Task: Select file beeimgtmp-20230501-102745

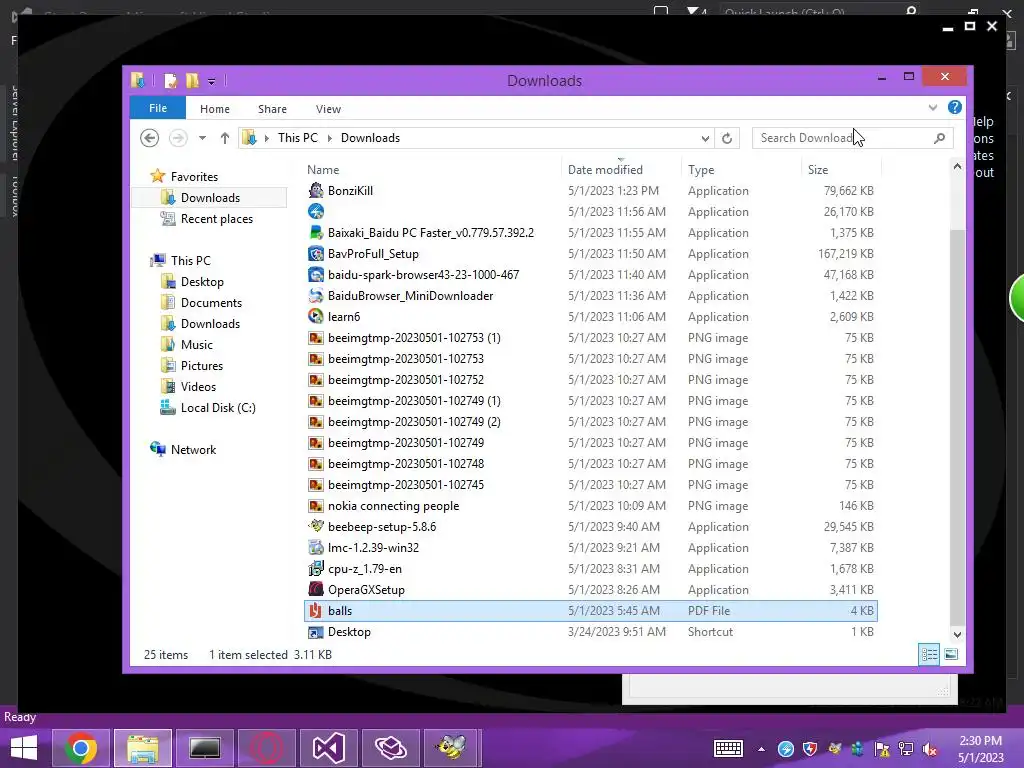Action: pyautogui.click(x=406, y=485)
